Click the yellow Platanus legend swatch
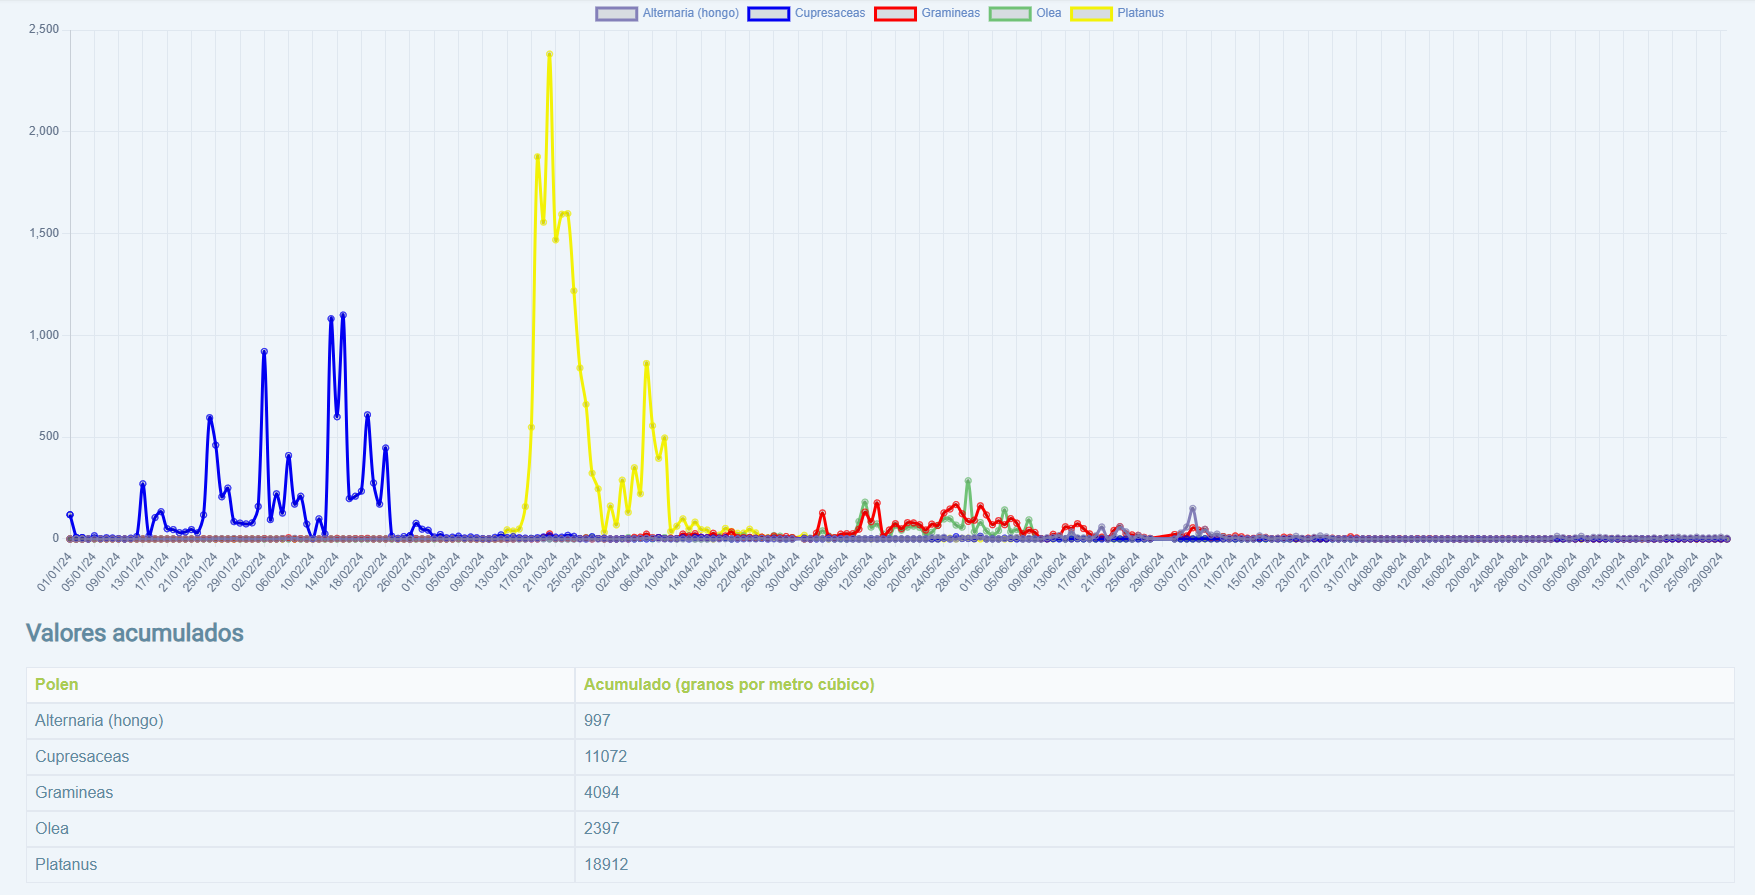 tap(1091, 14)
